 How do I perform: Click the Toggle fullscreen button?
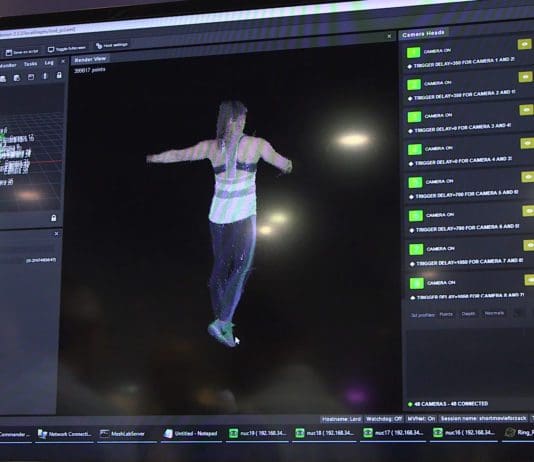click(67, 49)
